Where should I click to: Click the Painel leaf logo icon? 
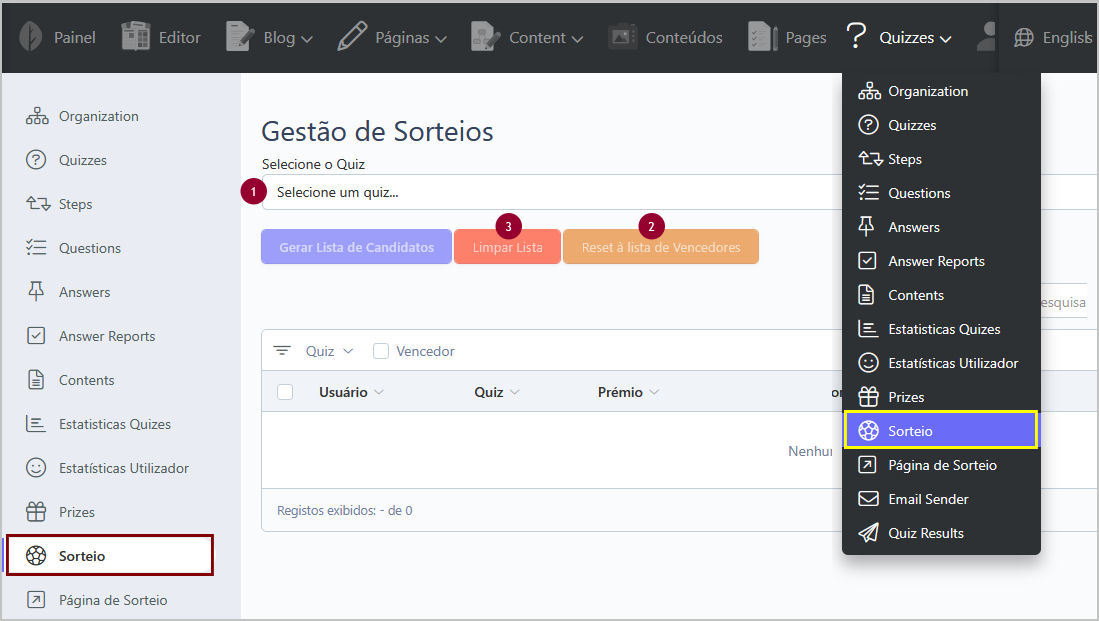[31, 36]
